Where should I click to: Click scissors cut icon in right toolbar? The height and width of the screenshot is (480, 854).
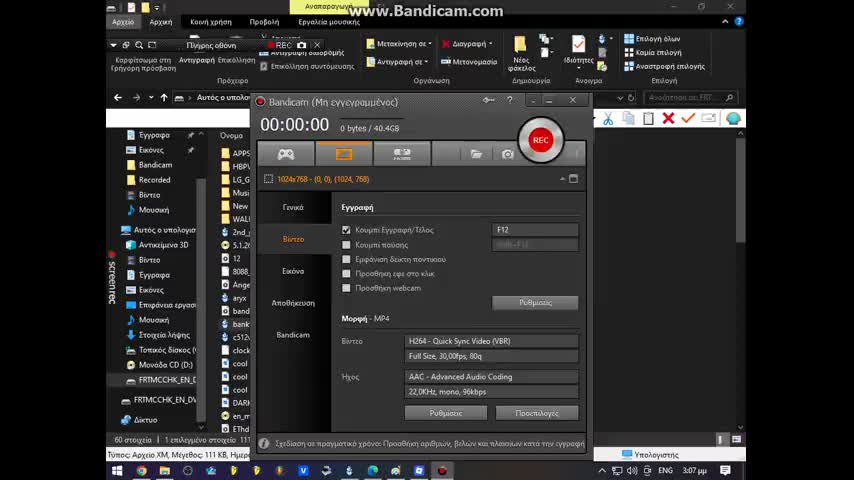[608, 119]
